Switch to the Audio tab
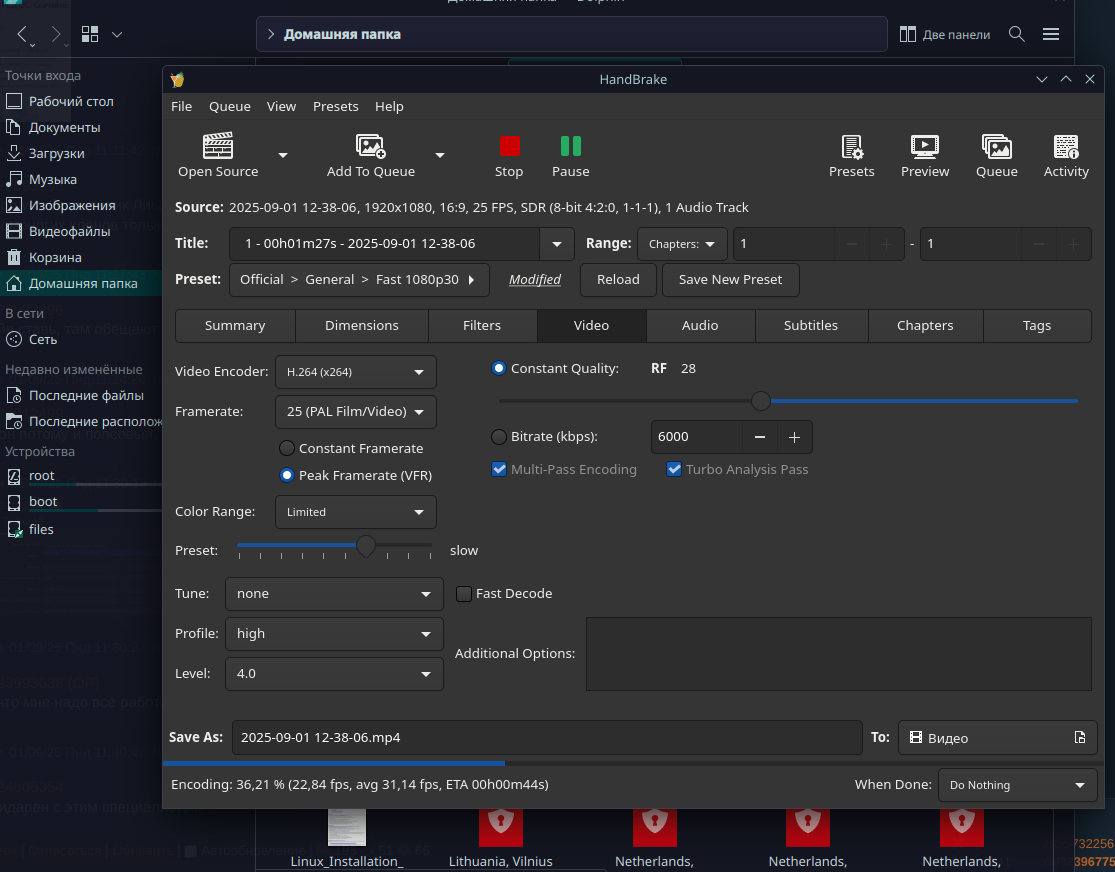The image size is (1115, 872). [x=700, y=326]
